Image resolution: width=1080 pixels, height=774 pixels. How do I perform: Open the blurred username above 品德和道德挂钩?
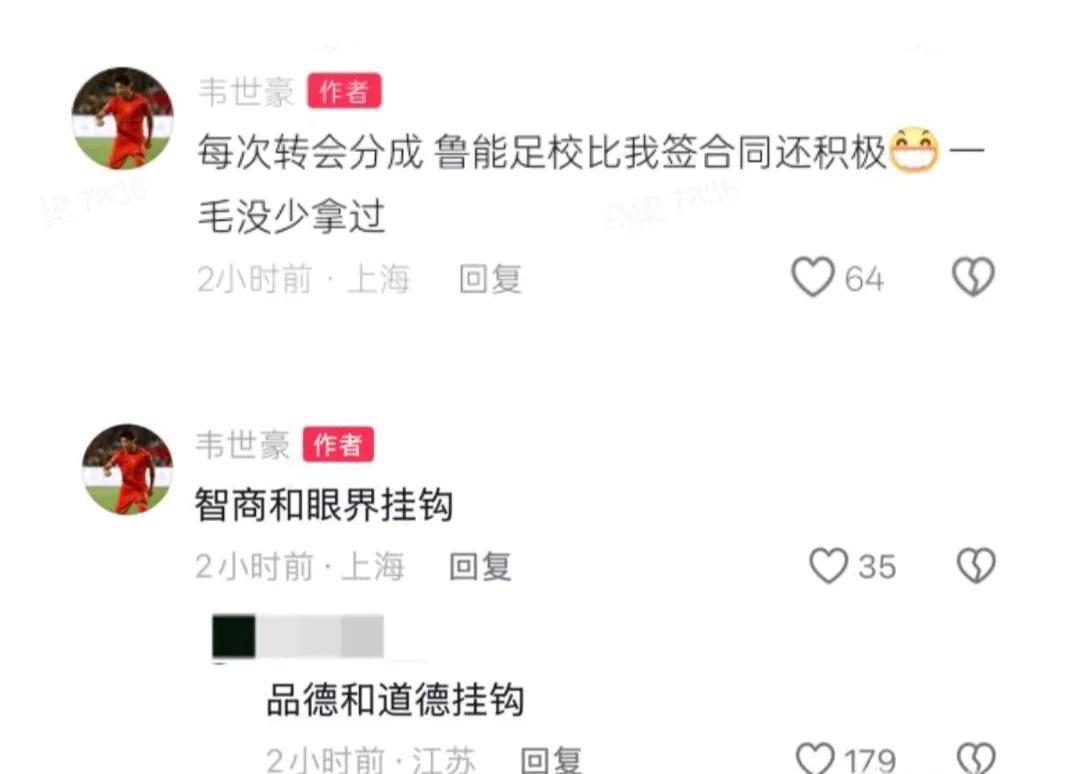pos(298,636)
